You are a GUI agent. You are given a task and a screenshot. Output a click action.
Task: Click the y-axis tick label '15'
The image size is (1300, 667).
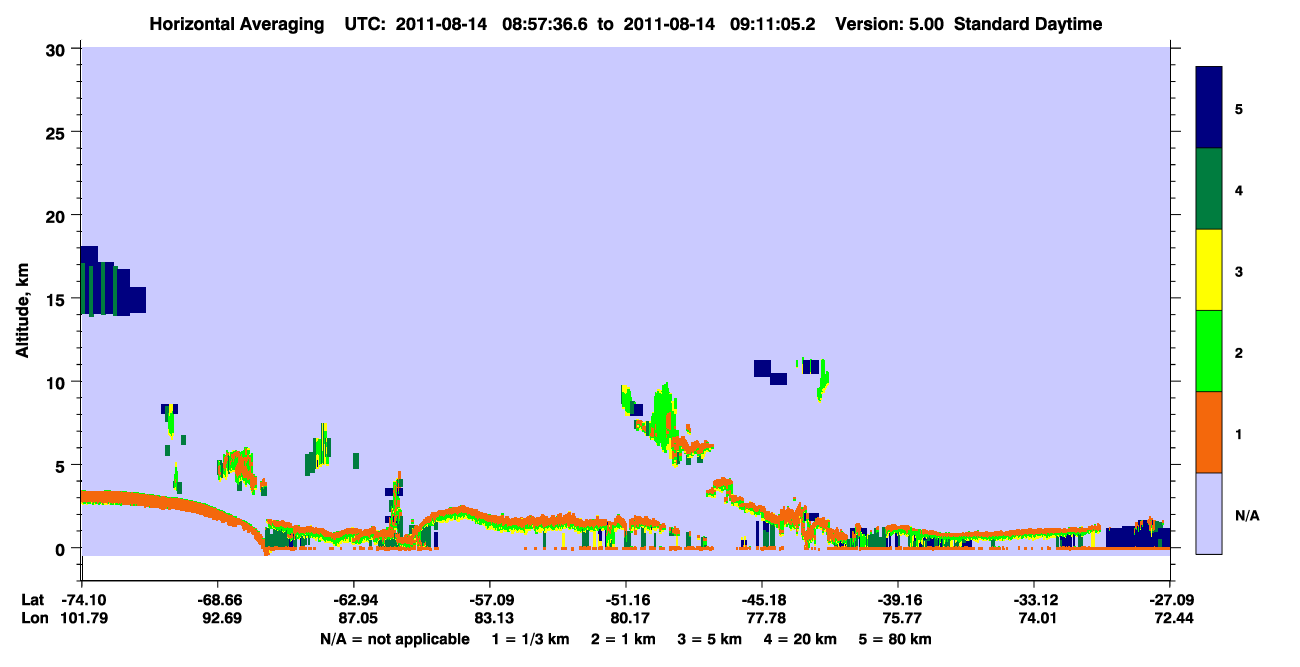click(x=58, y=299)
